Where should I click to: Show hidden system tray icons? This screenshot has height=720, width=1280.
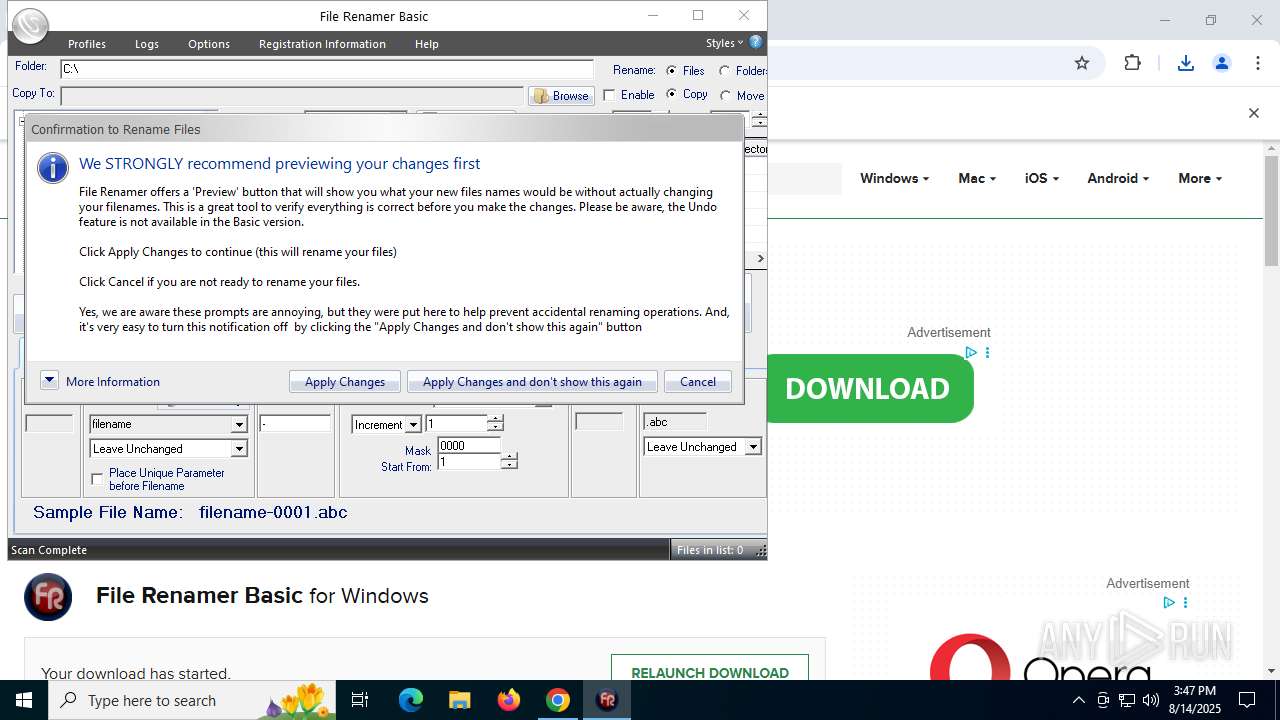pos(1078,700)
